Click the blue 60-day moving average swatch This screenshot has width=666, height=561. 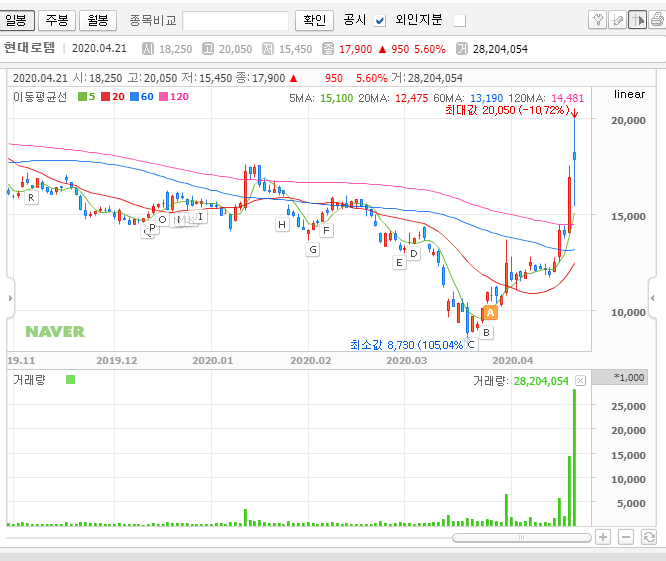click(x=134, y=97)
